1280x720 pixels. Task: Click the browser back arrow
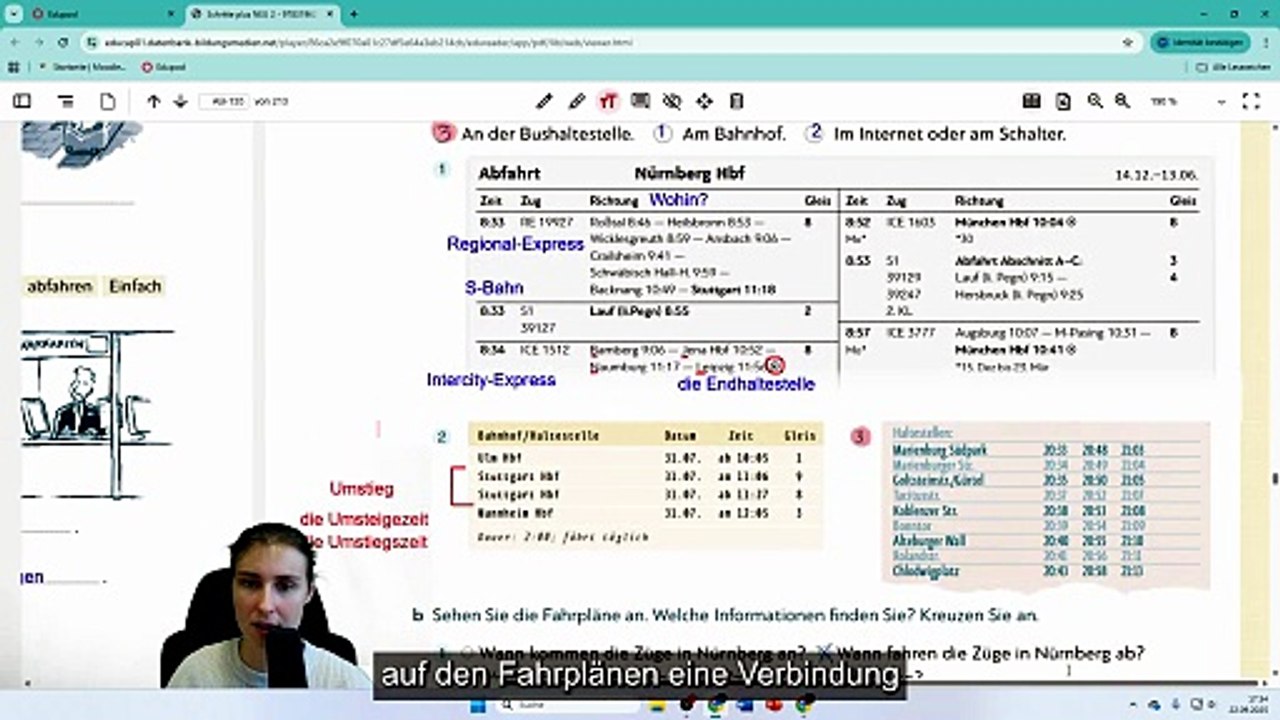point(14,43)
